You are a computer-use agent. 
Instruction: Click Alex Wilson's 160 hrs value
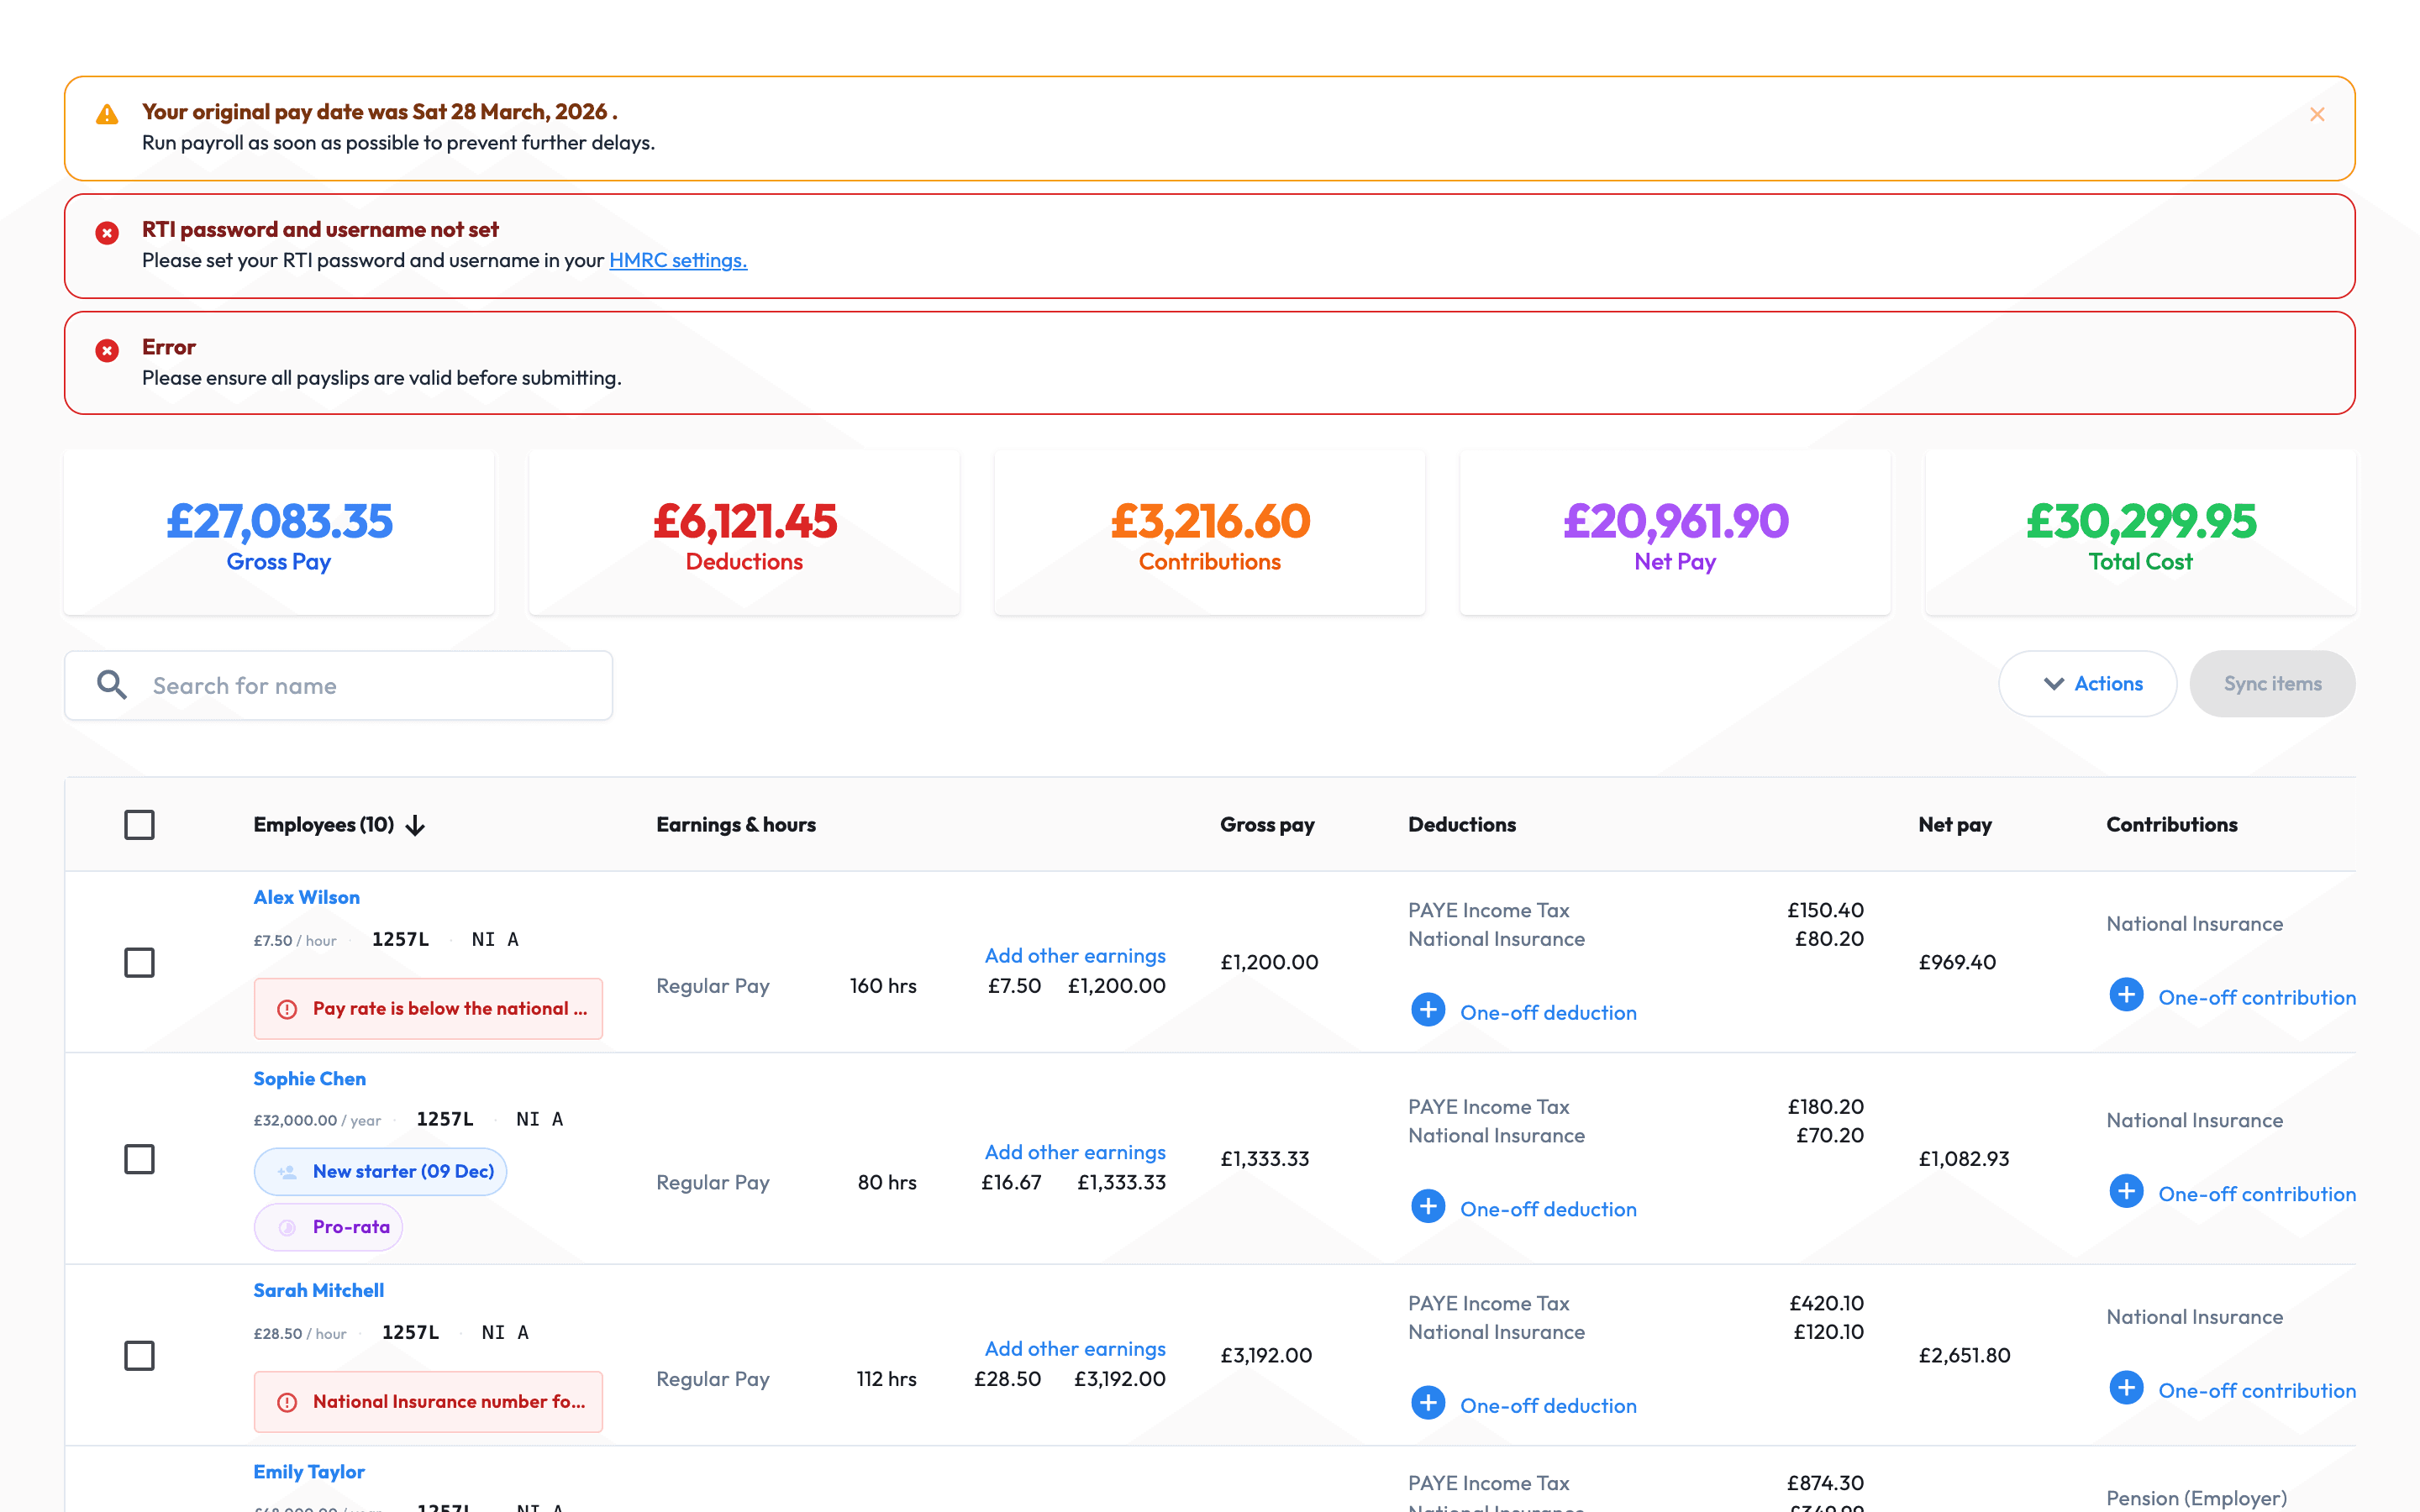(x=883, y=985)
